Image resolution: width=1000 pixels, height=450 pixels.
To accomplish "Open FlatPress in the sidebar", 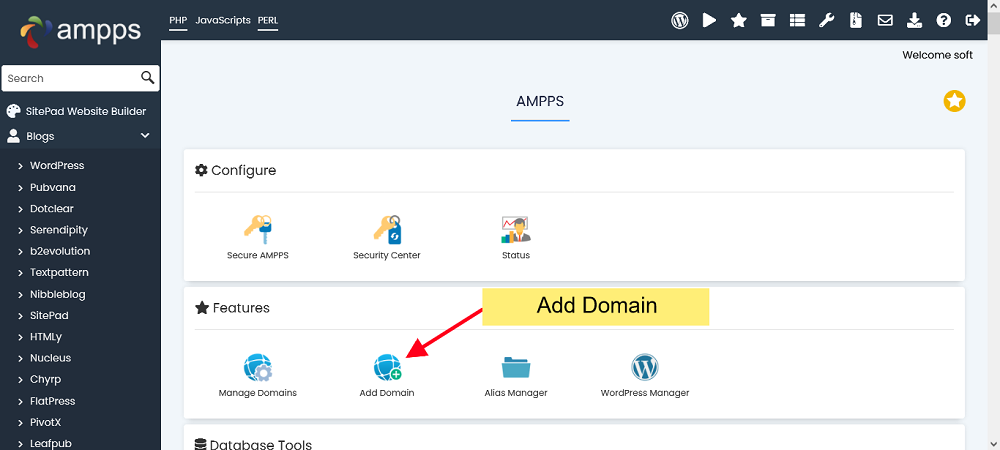I will [x=52, y=401].
